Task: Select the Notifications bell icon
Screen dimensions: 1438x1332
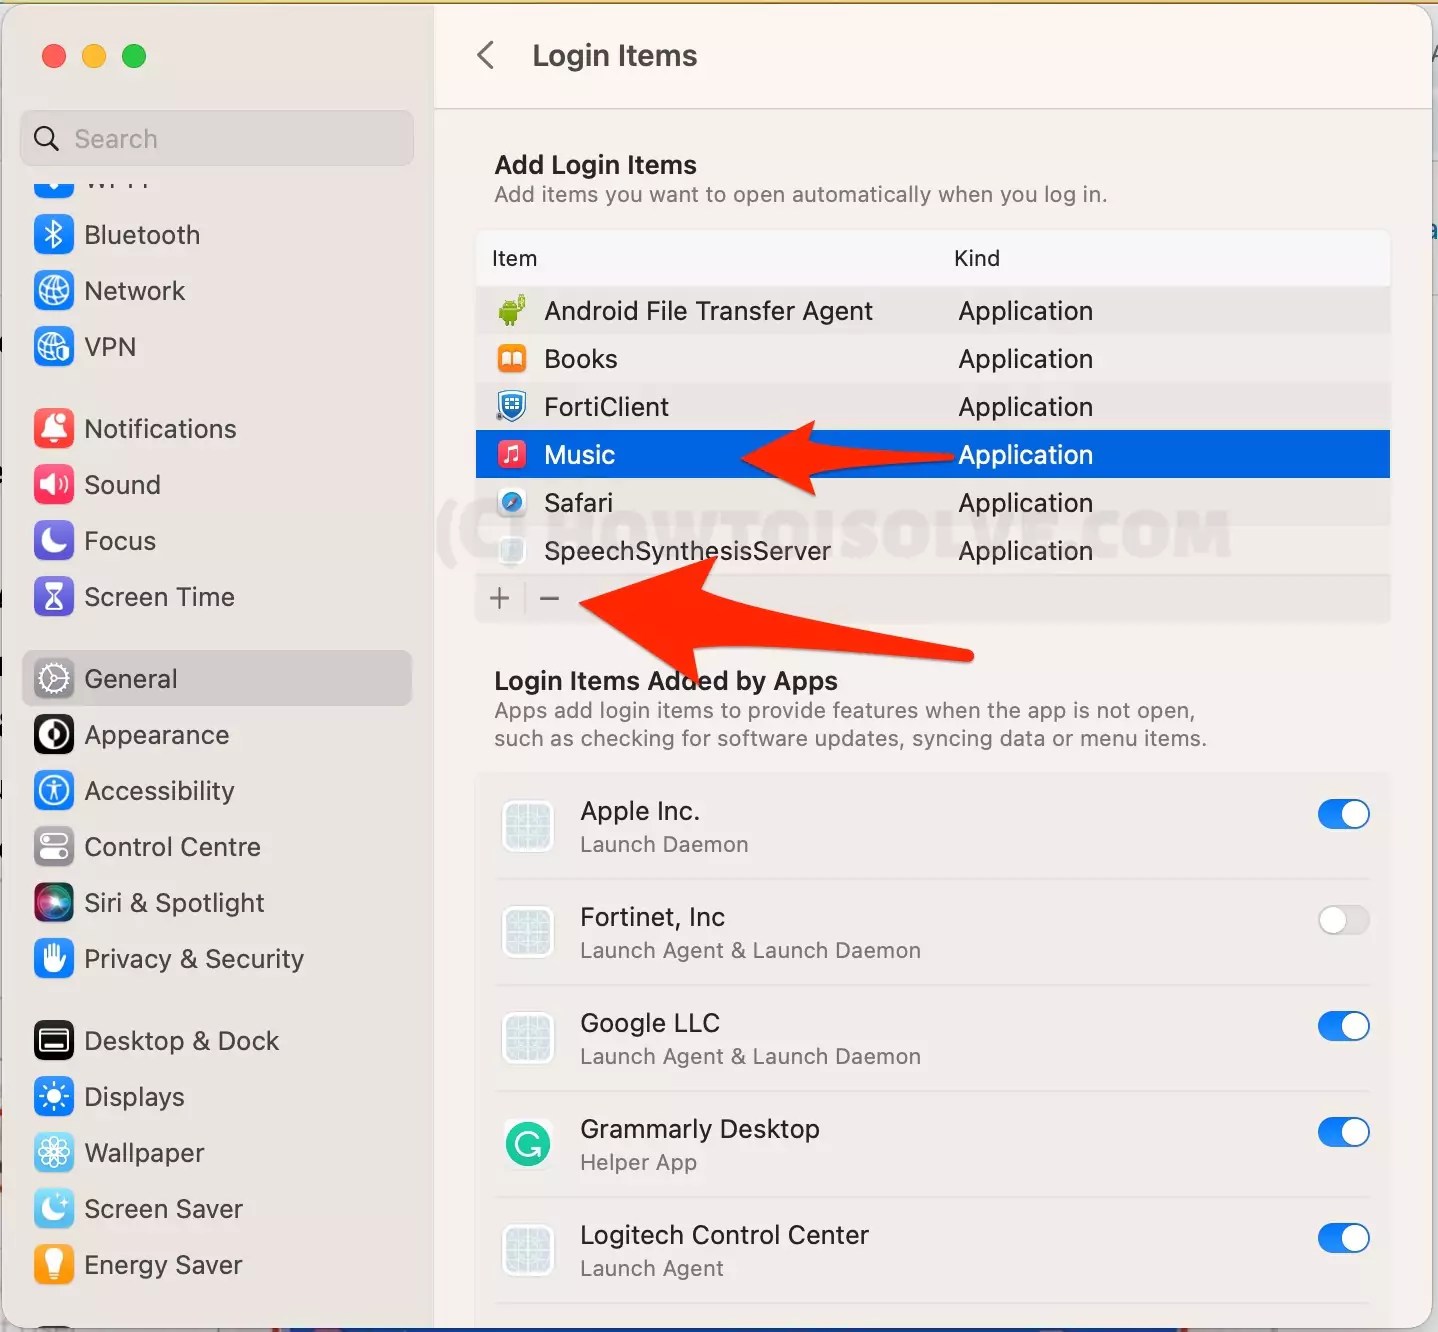Action: (54, 428)
